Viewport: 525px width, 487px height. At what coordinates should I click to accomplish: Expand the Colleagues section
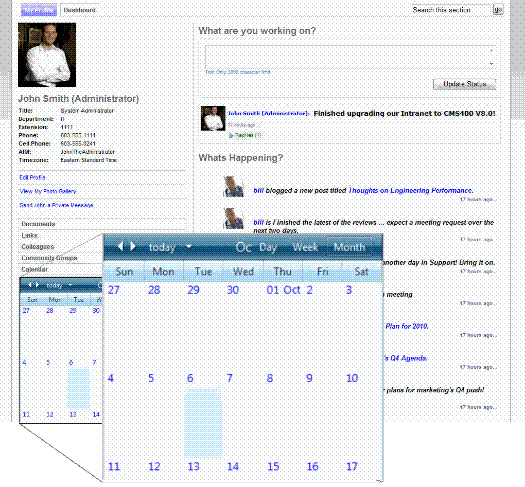click(x=38, y=247)
